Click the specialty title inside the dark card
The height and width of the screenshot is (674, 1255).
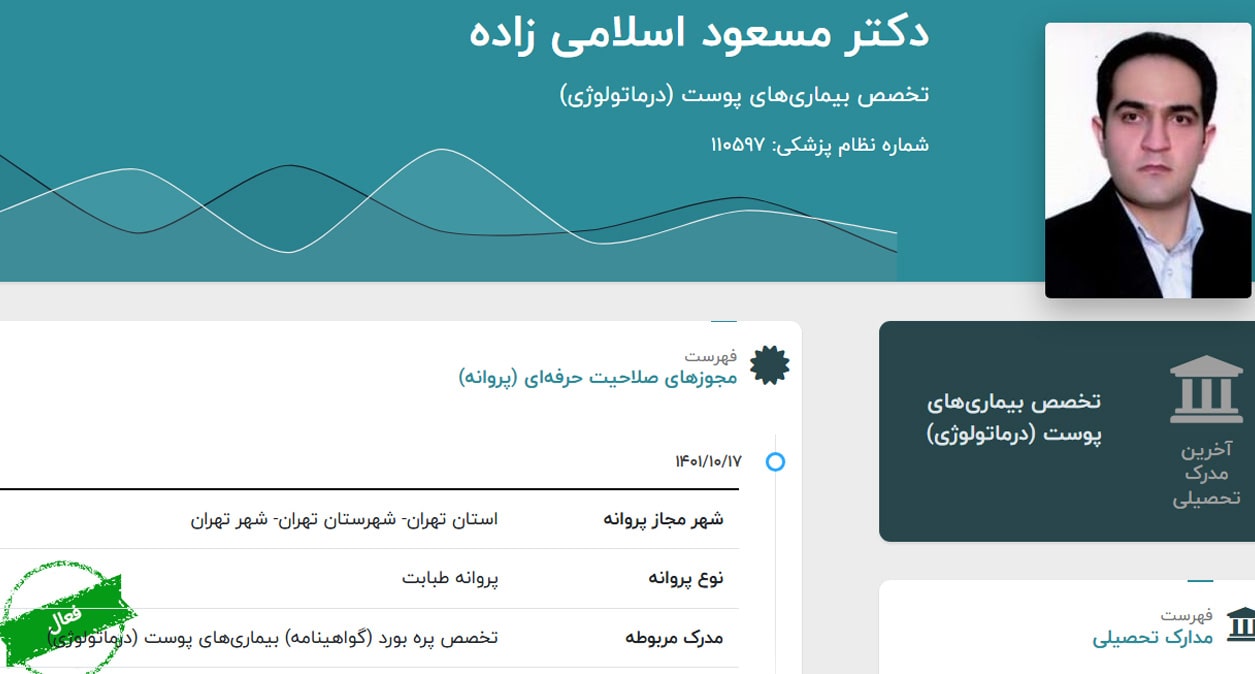(1013, 418)
